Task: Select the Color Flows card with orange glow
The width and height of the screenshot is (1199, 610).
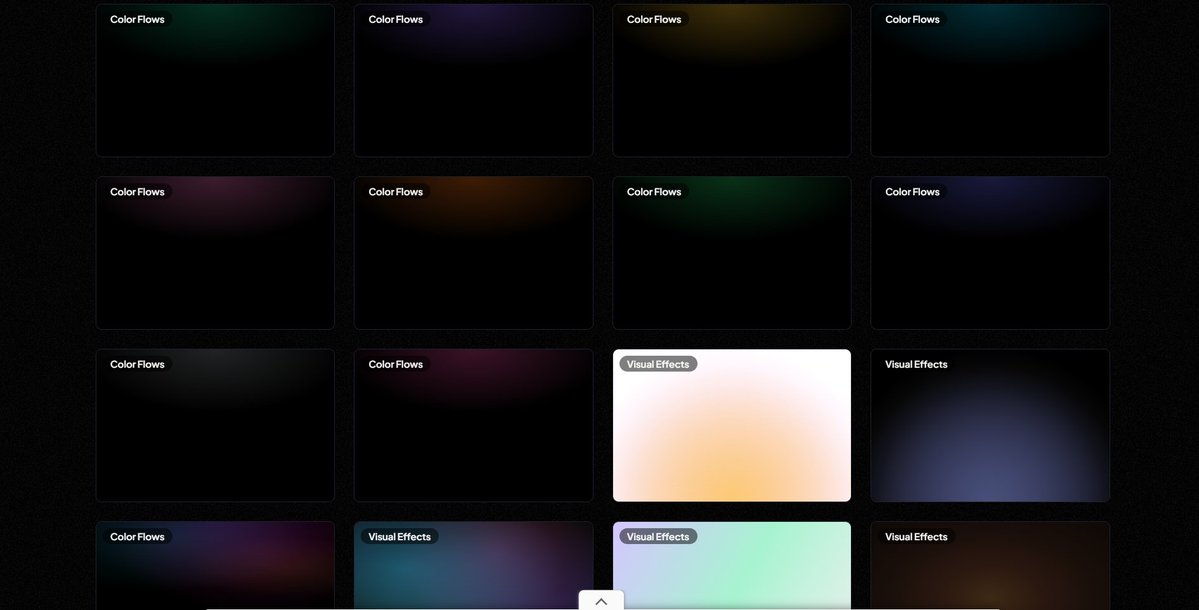Action: [x=473, y=253]
